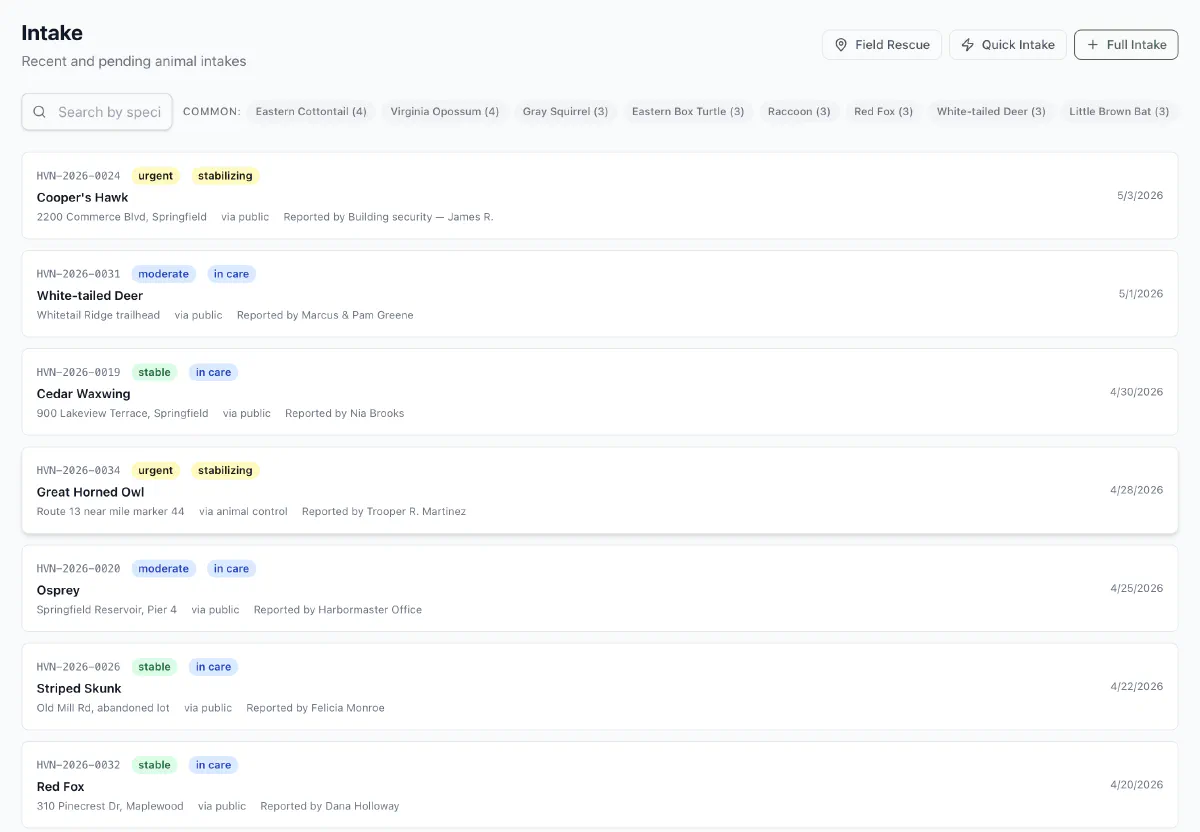The height and width of the screenshot is (832, 1200).
Task: Click in care badge on Striped Skunk
Action: pos(214,666)
